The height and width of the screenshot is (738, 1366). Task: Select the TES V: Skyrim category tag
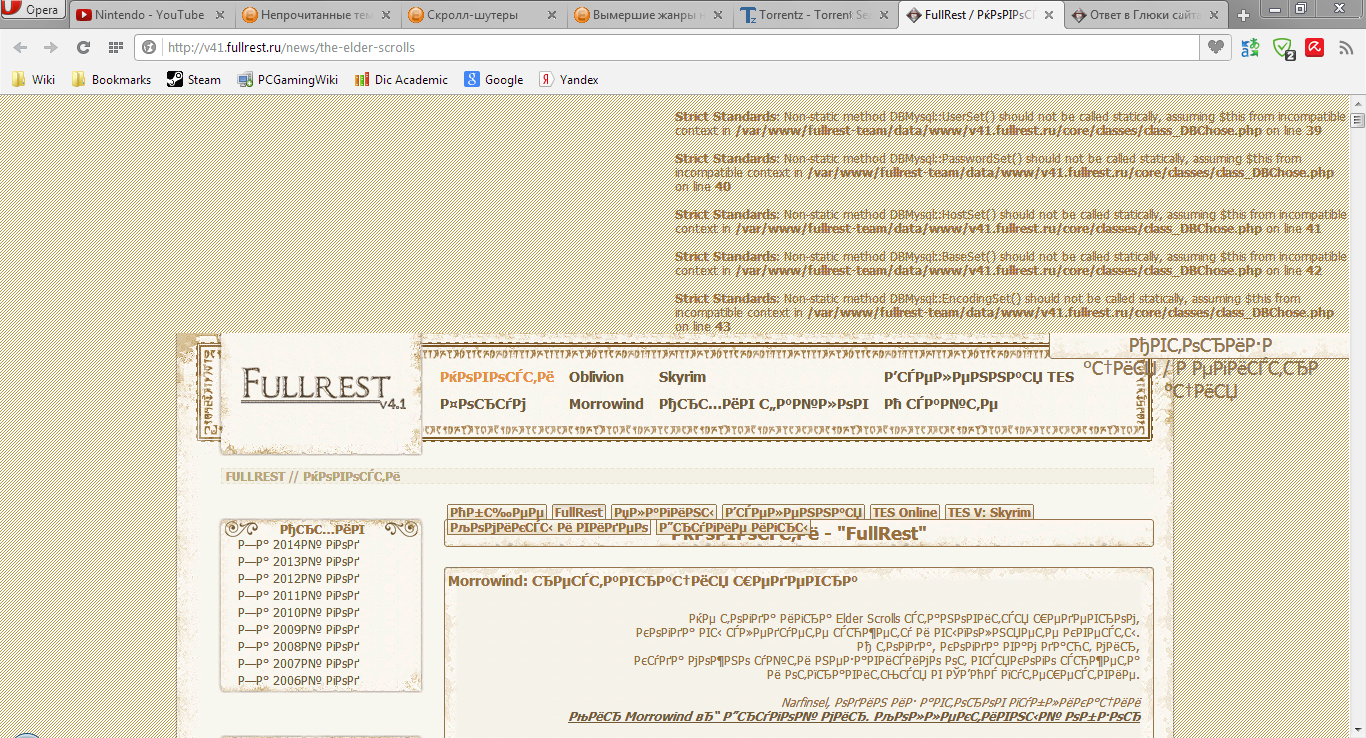989,512
